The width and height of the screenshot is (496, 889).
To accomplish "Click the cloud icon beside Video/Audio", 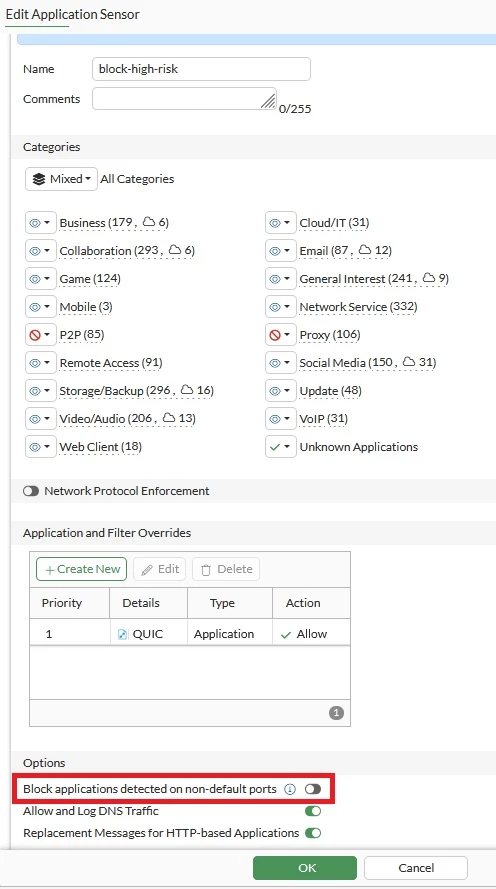I will pyautogui.click(x=169, y=418).
